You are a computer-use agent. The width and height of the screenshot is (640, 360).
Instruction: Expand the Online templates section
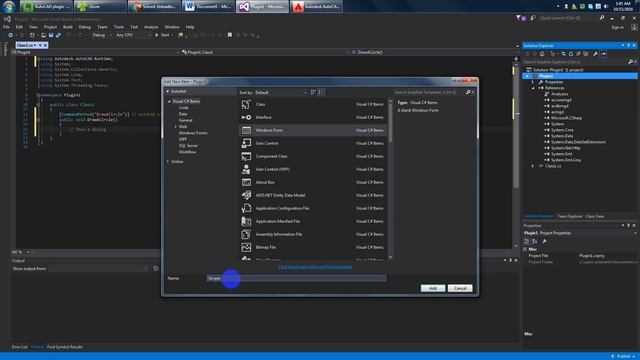168,162
